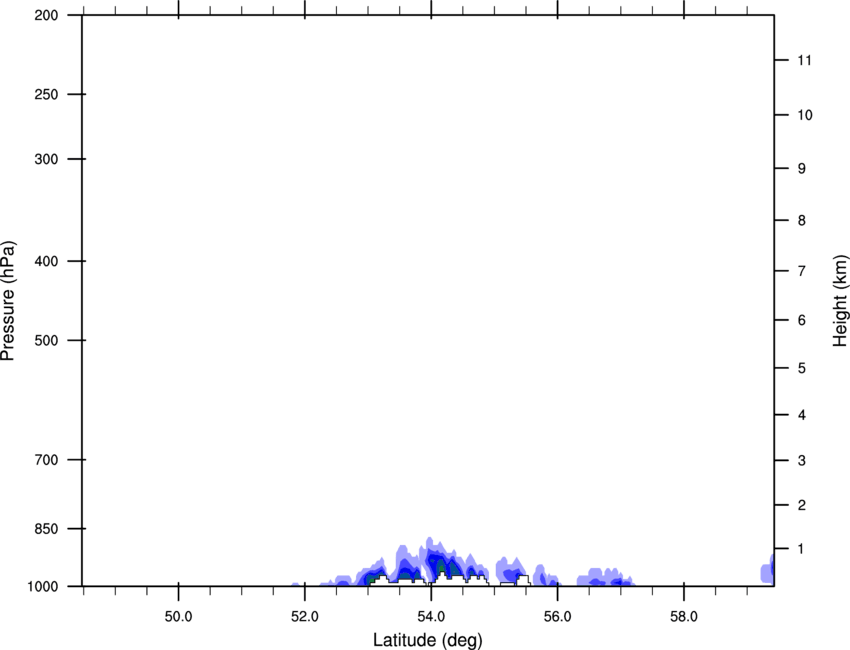
Task: Click the 850 pressure tick label
Action: [x=46, y=529]
